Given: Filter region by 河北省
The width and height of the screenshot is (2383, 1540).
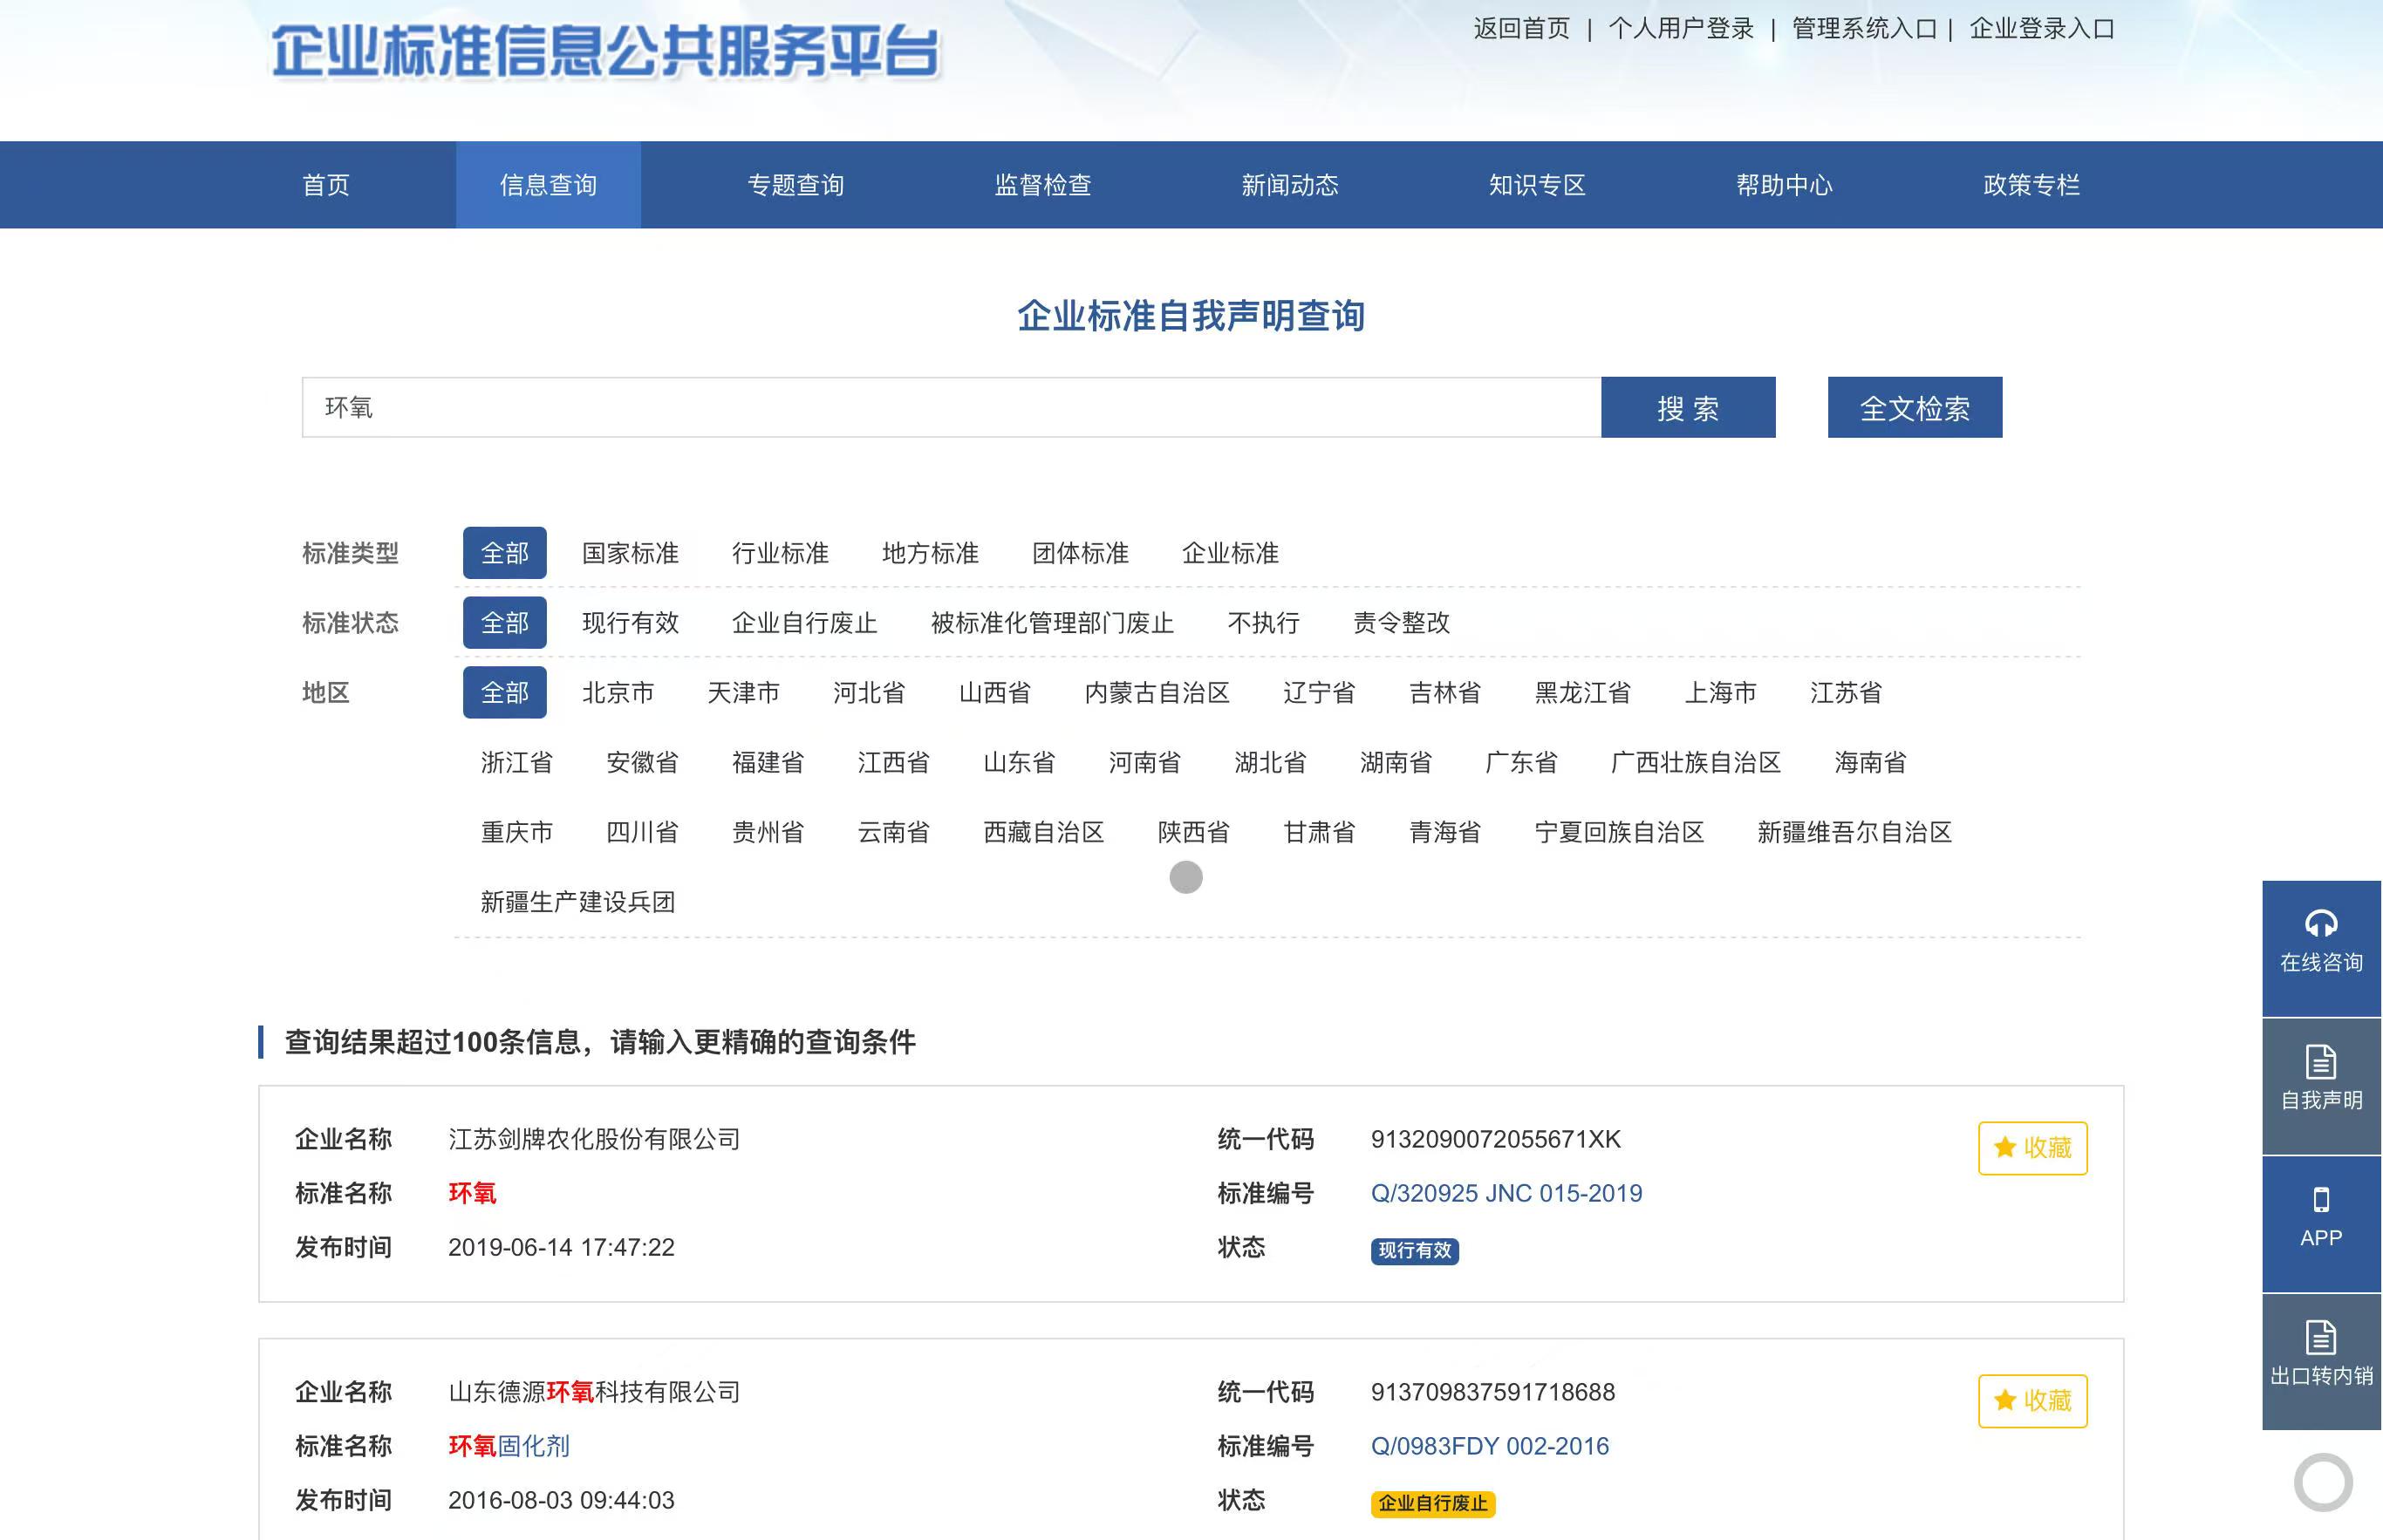Looking at the screenshot, I should (x=869, y=692).
